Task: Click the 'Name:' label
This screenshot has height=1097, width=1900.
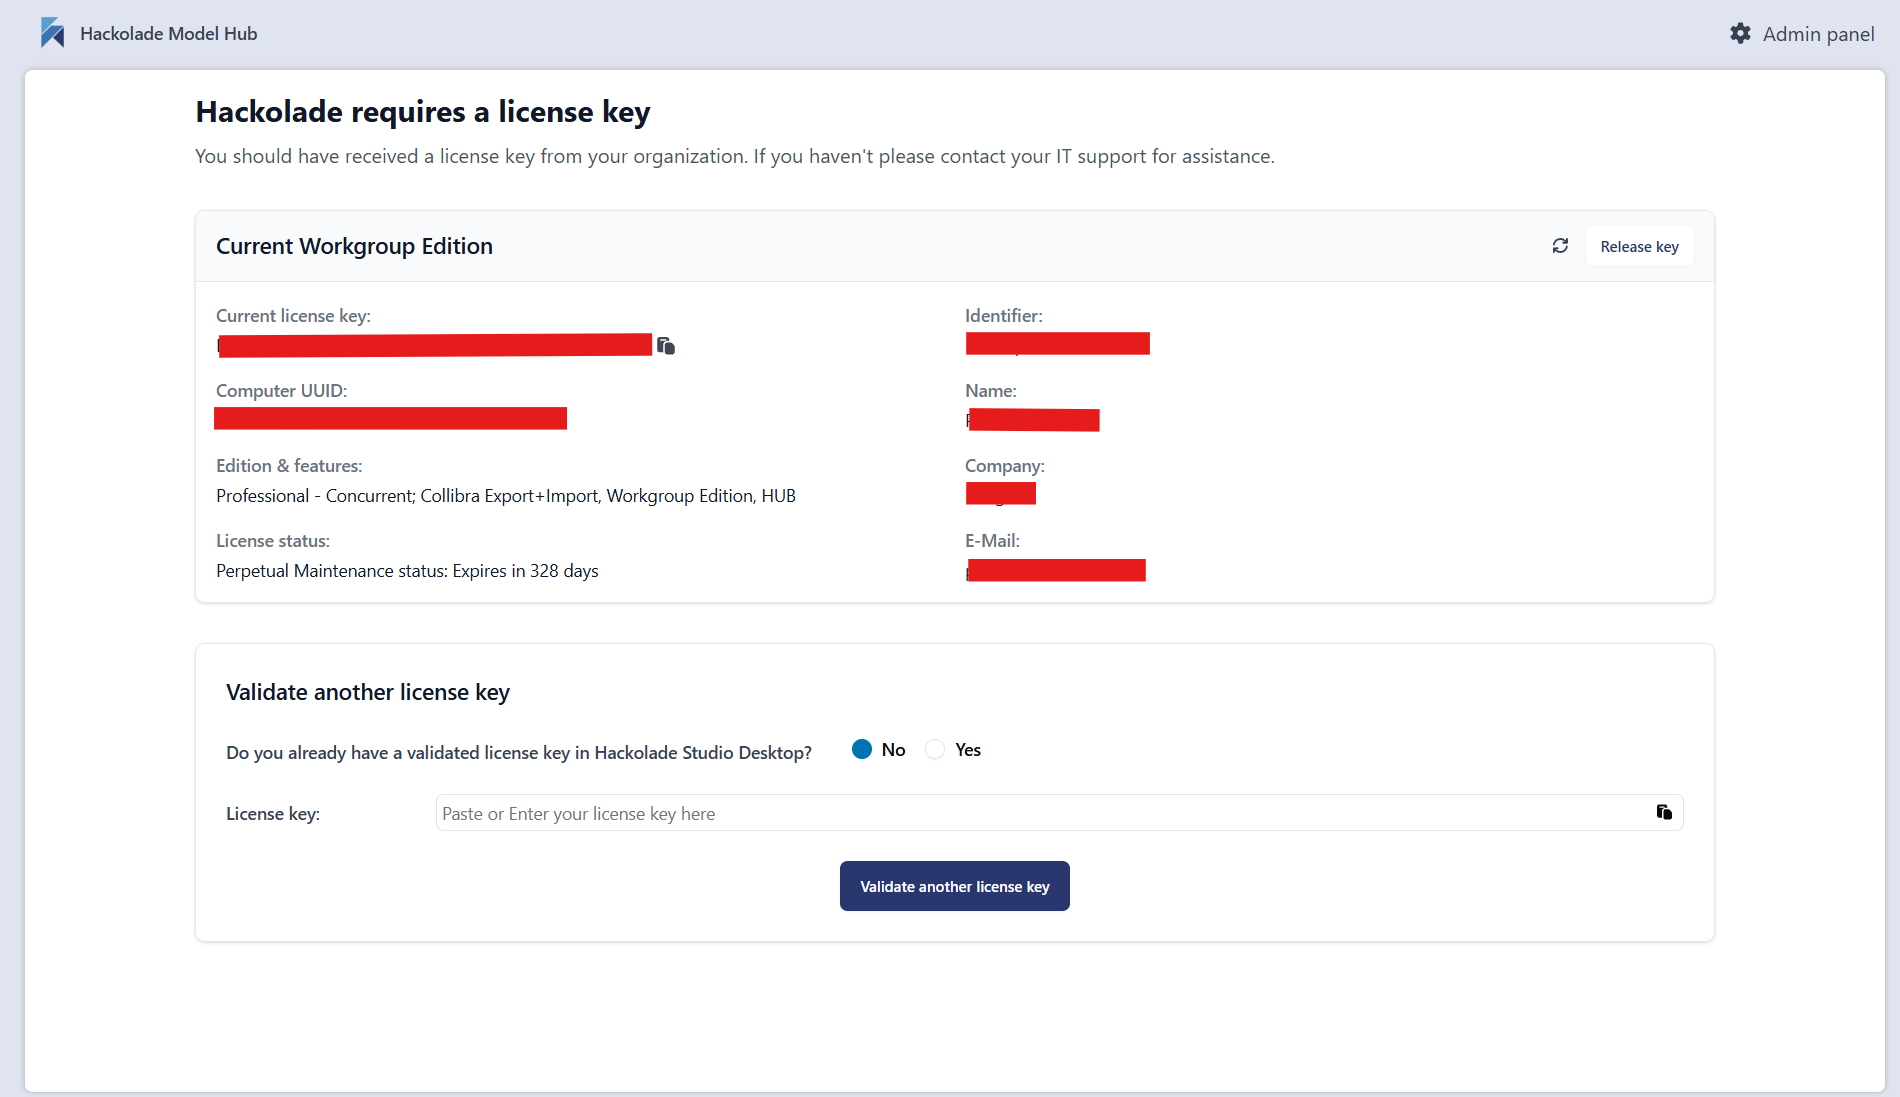Action: (990, 391)
